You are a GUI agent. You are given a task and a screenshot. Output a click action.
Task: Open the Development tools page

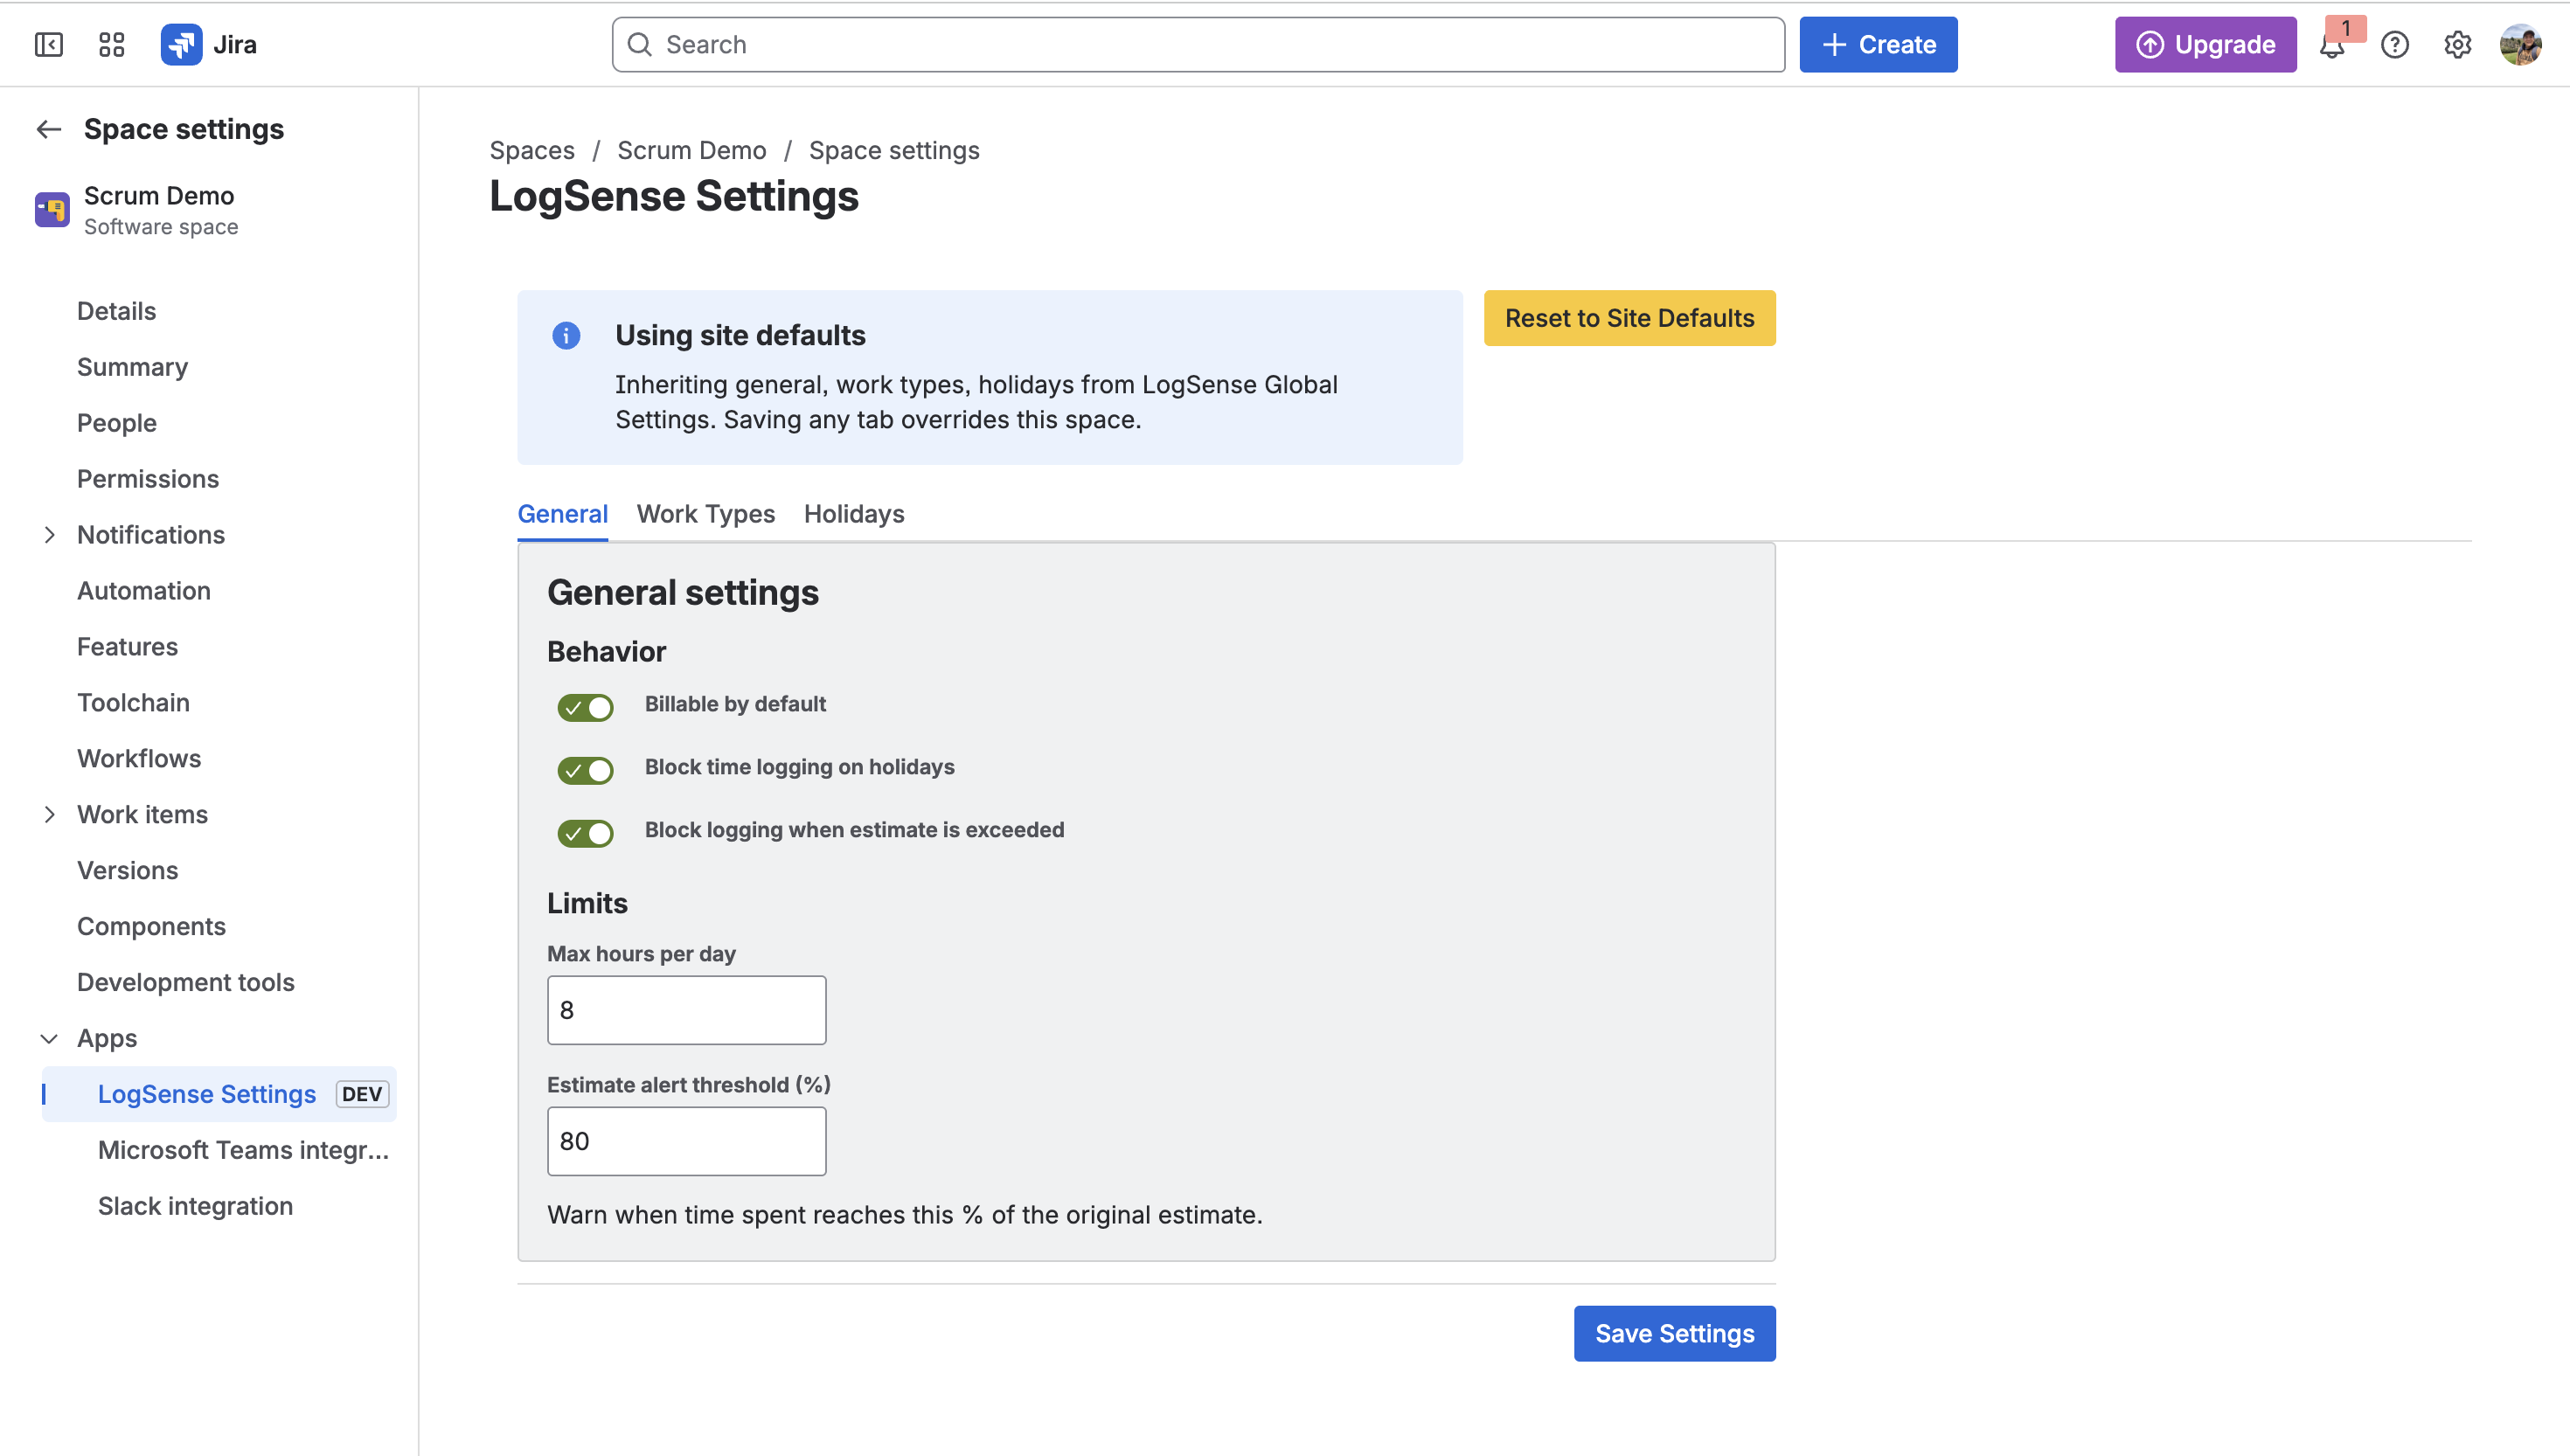pos(186,983)
